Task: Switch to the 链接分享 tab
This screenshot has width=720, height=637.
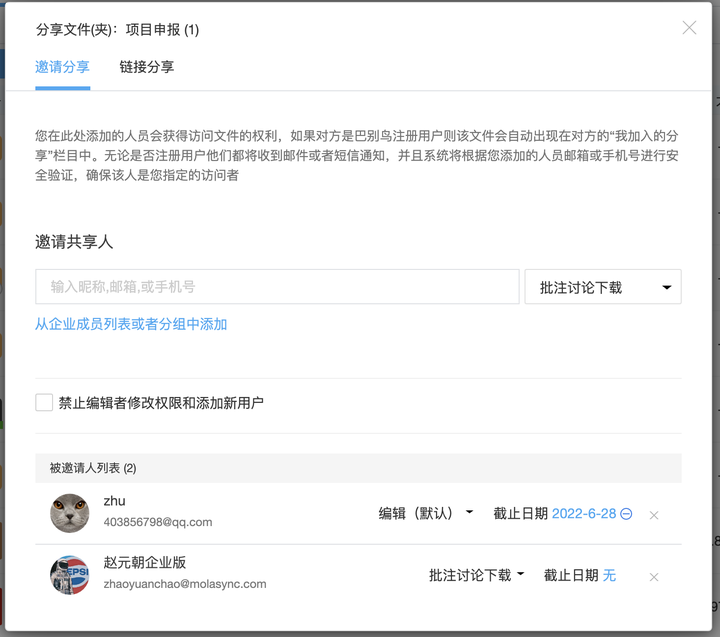Action: (x=146, y=67)
